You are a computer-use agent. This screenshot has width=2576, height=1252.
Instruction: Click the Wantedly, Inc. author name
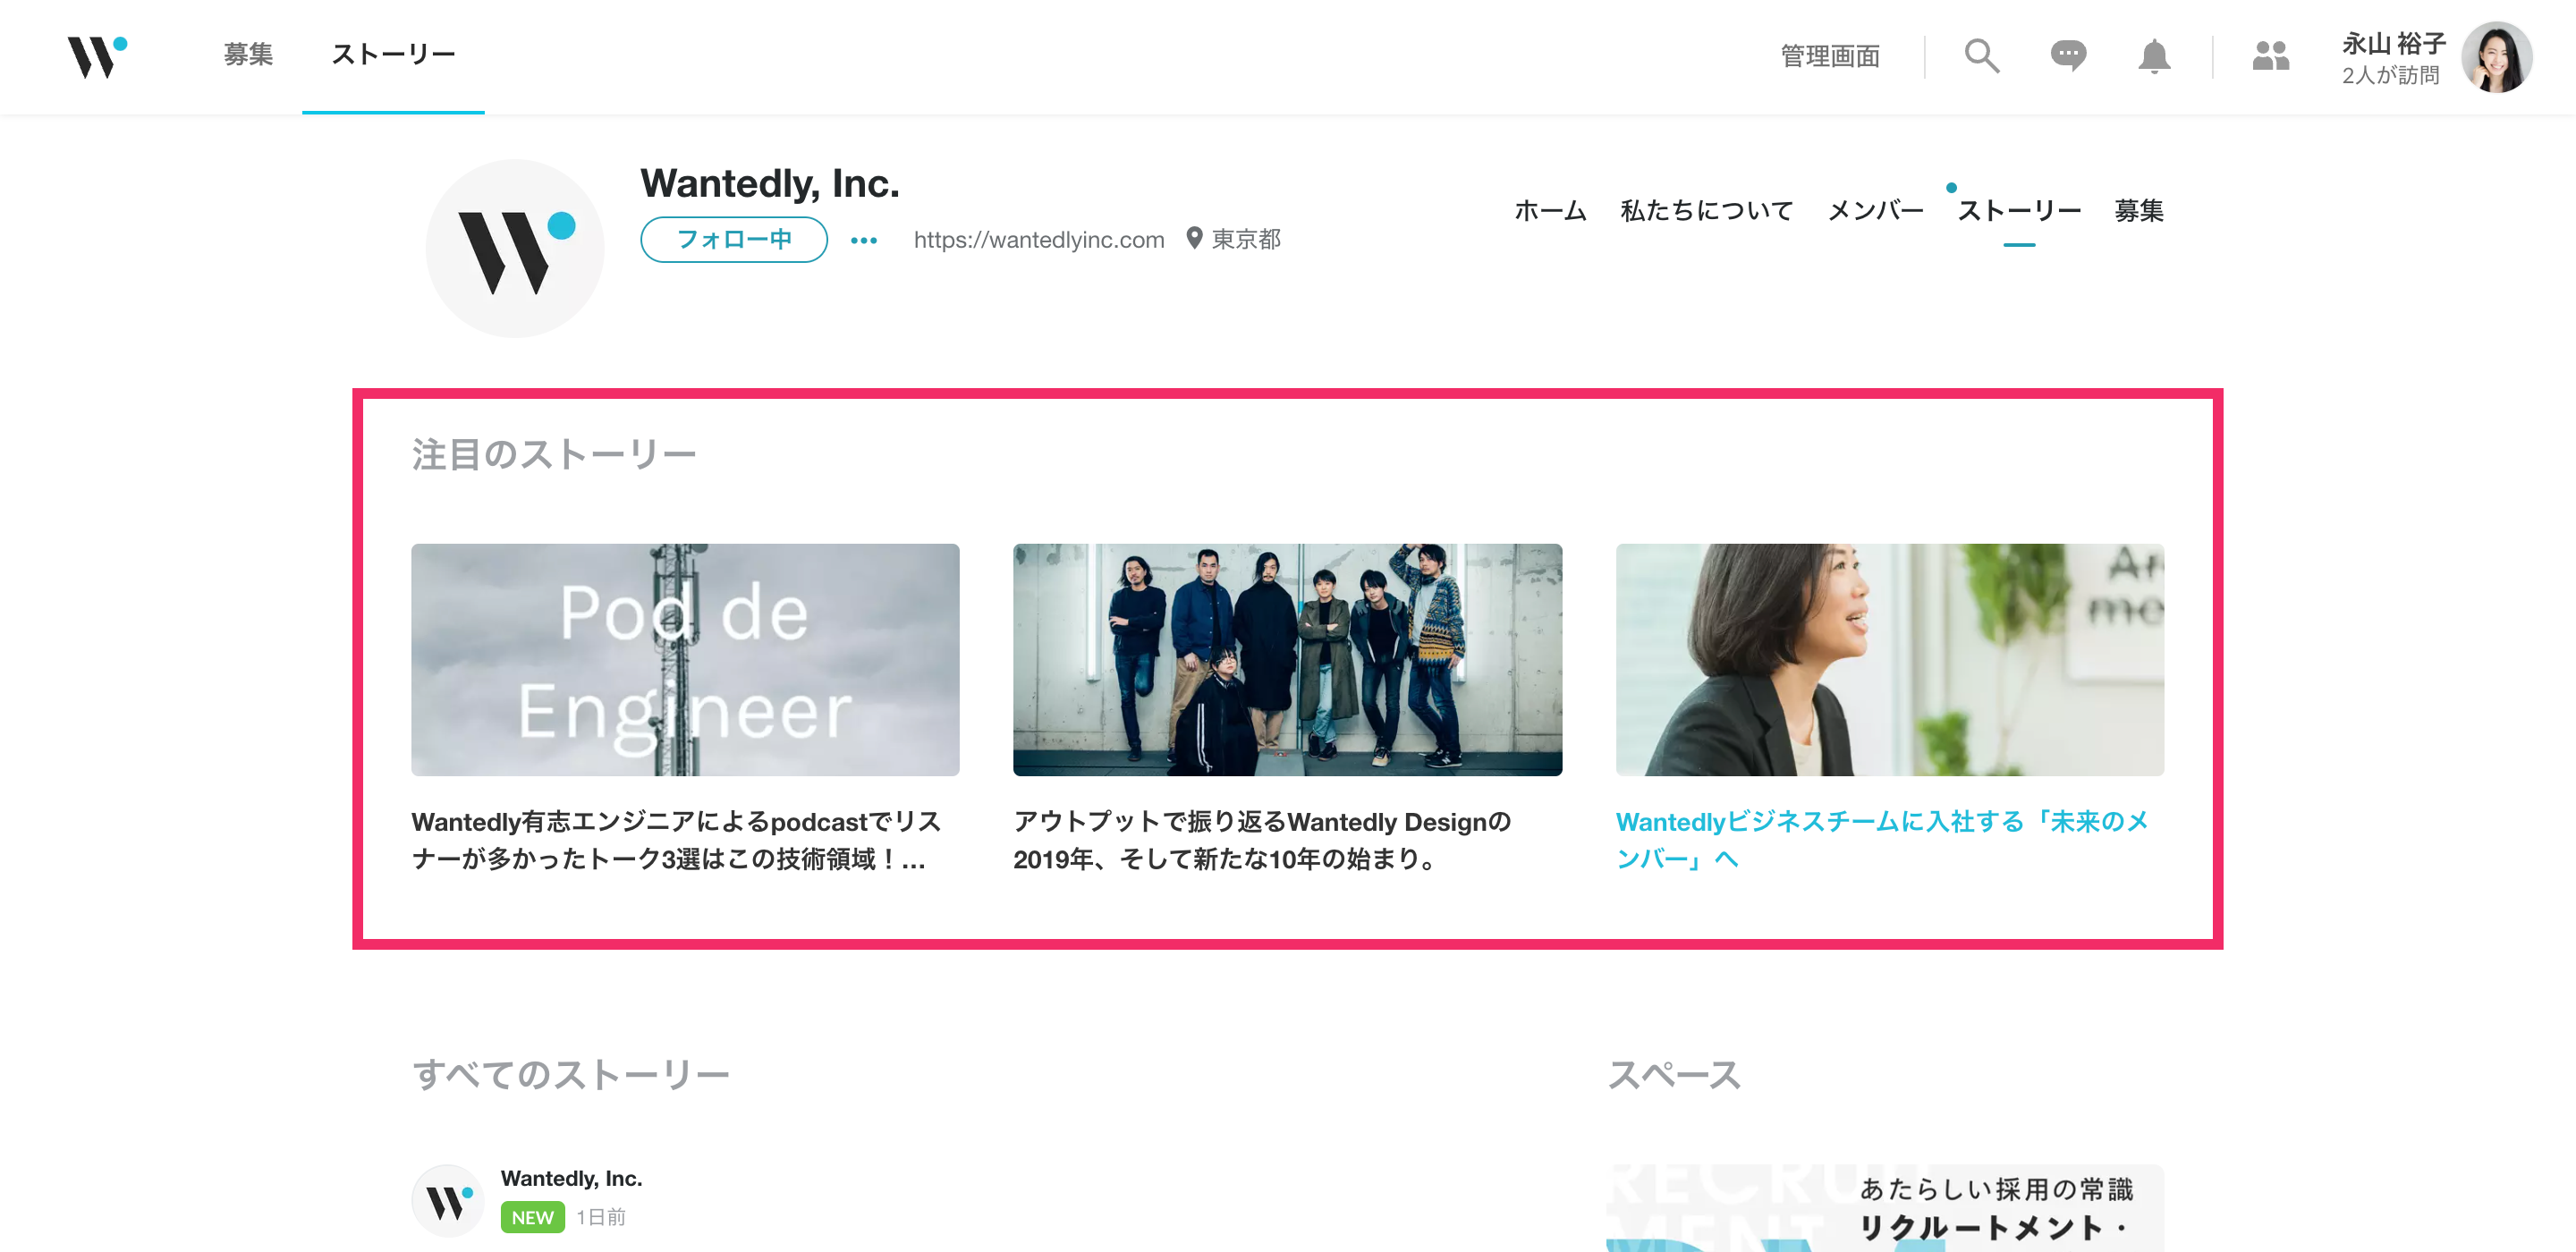click(571, 1178)
